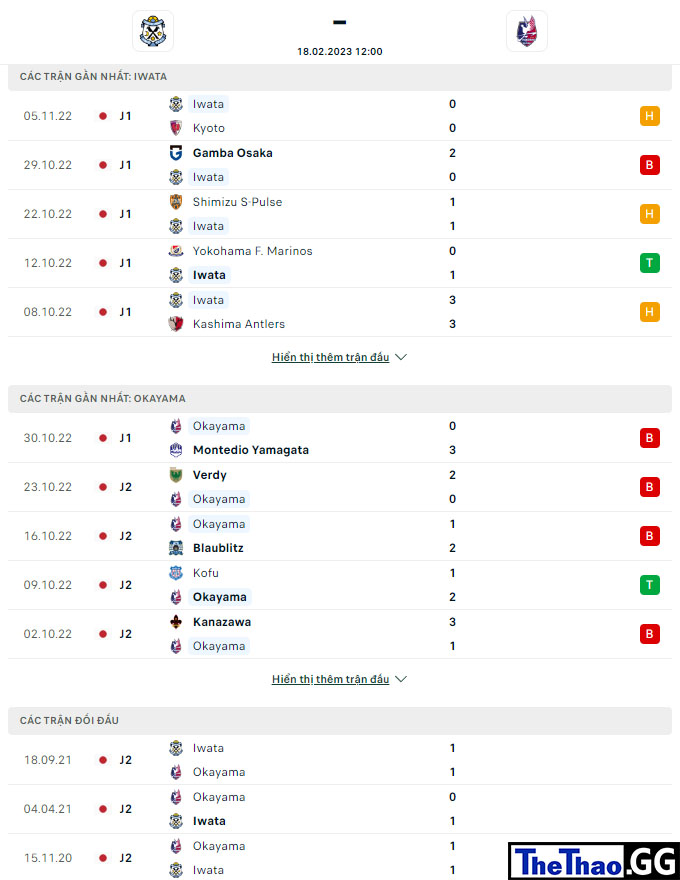Expand more Iwata matches with the chevron
680x880 pixels.
click(401, 357)
